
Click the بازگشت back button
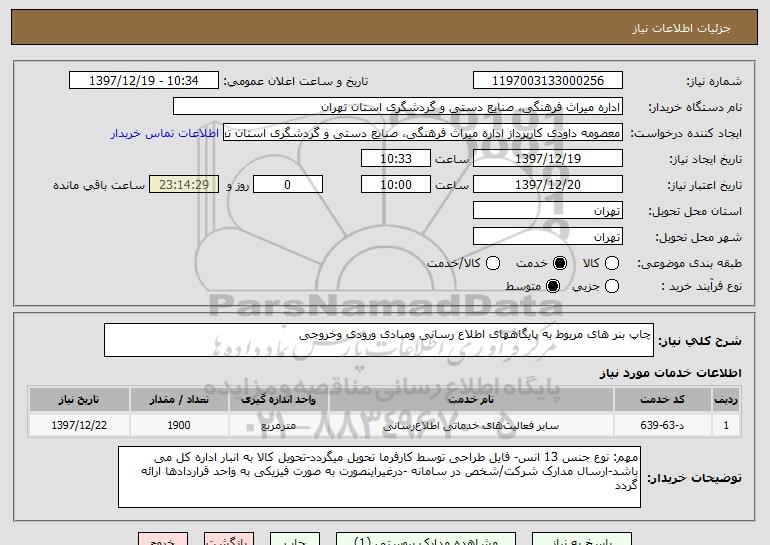click(x=229, y=539)
